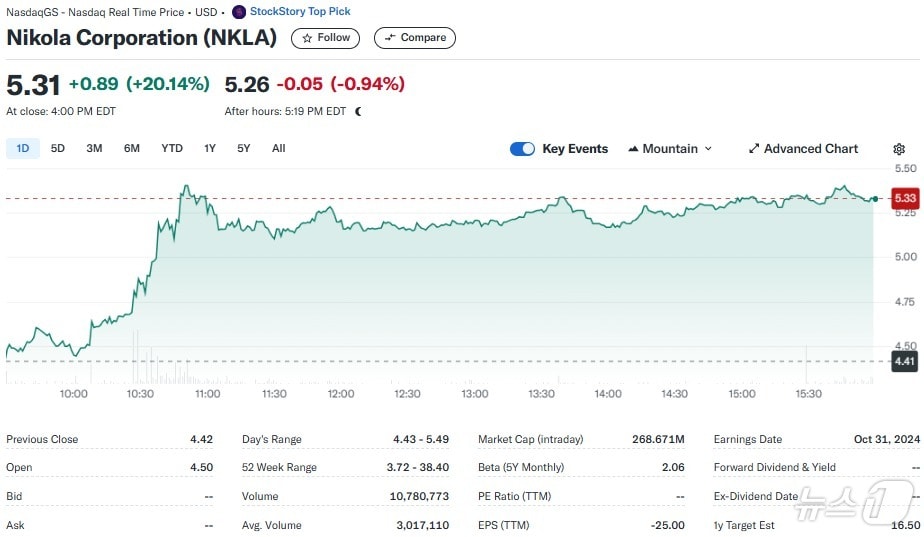Select the 1Y time range
924x537 pixels.
pos(210,148)
